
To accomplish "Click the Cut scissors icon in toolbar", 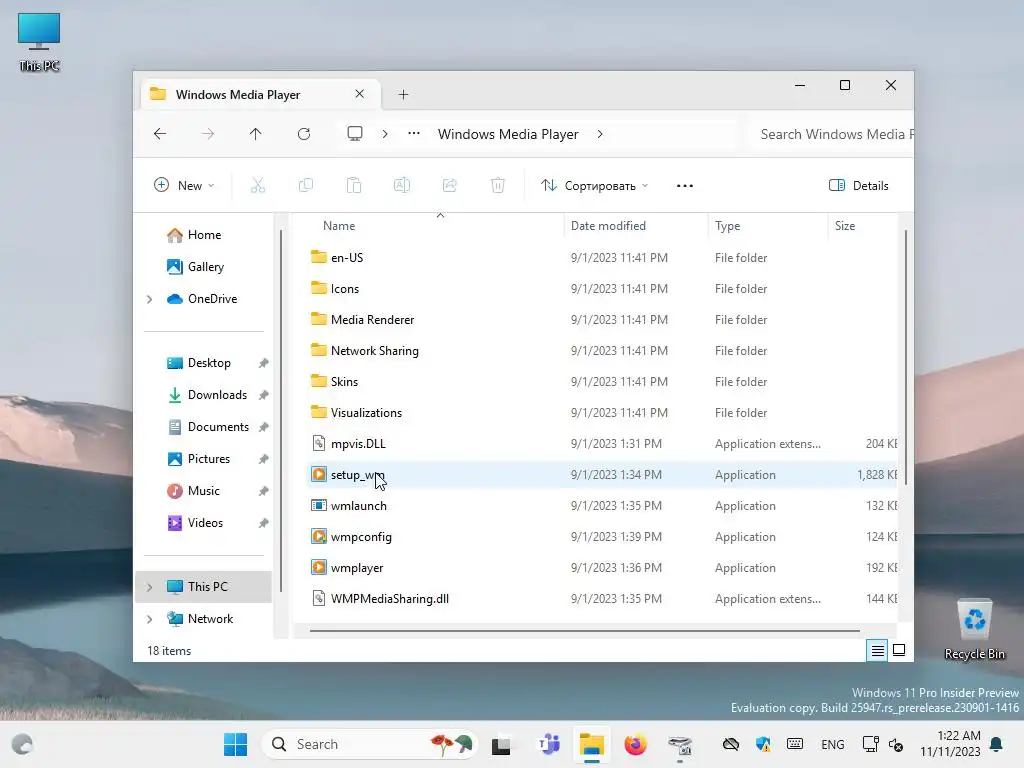I will pos(258,185).
